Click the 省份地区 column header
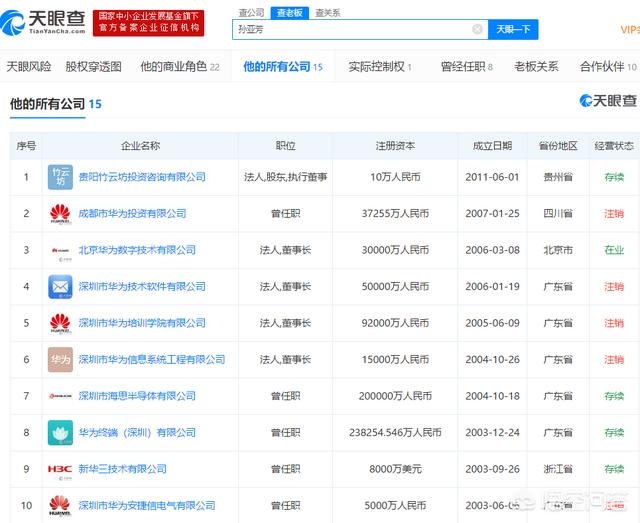Viewport: 640px width, 523px height. pyautogui.click(x=558, y=146)
